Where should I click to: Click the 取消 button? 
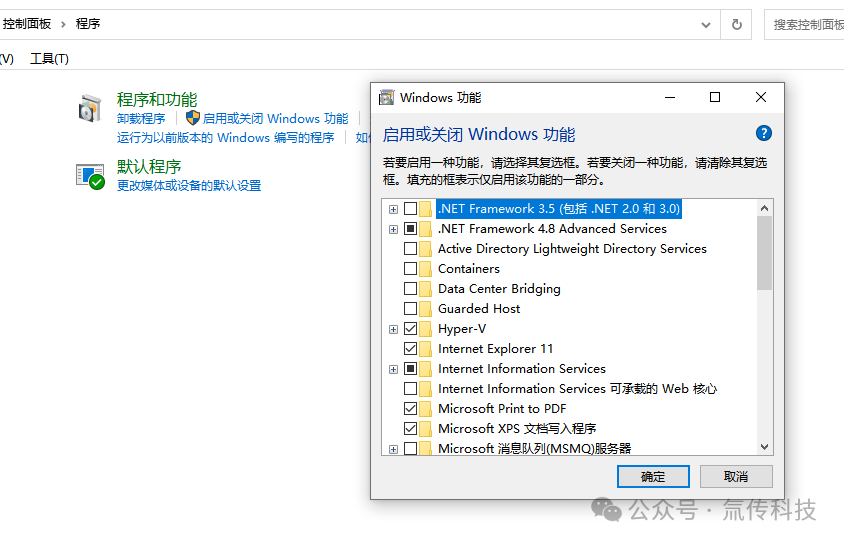pyautogui.click(x=736, y=477)
